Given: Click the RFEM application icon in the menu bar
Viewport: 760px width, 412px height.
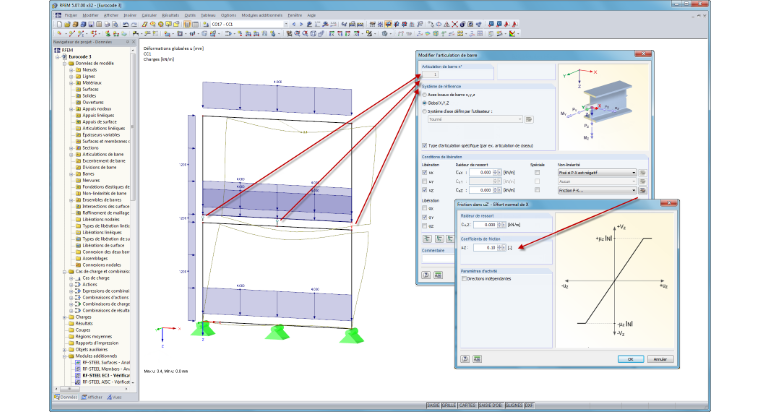Looking at the screenshot, I should coord(58,16).
